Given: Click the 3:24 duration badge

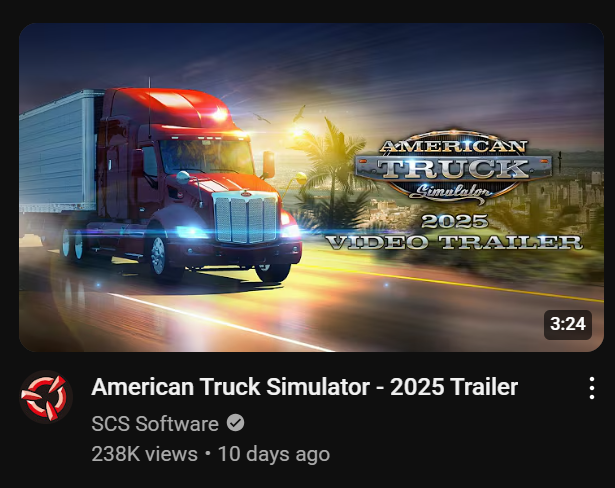Looking at the screenshot, I should (x=568, y=324).
